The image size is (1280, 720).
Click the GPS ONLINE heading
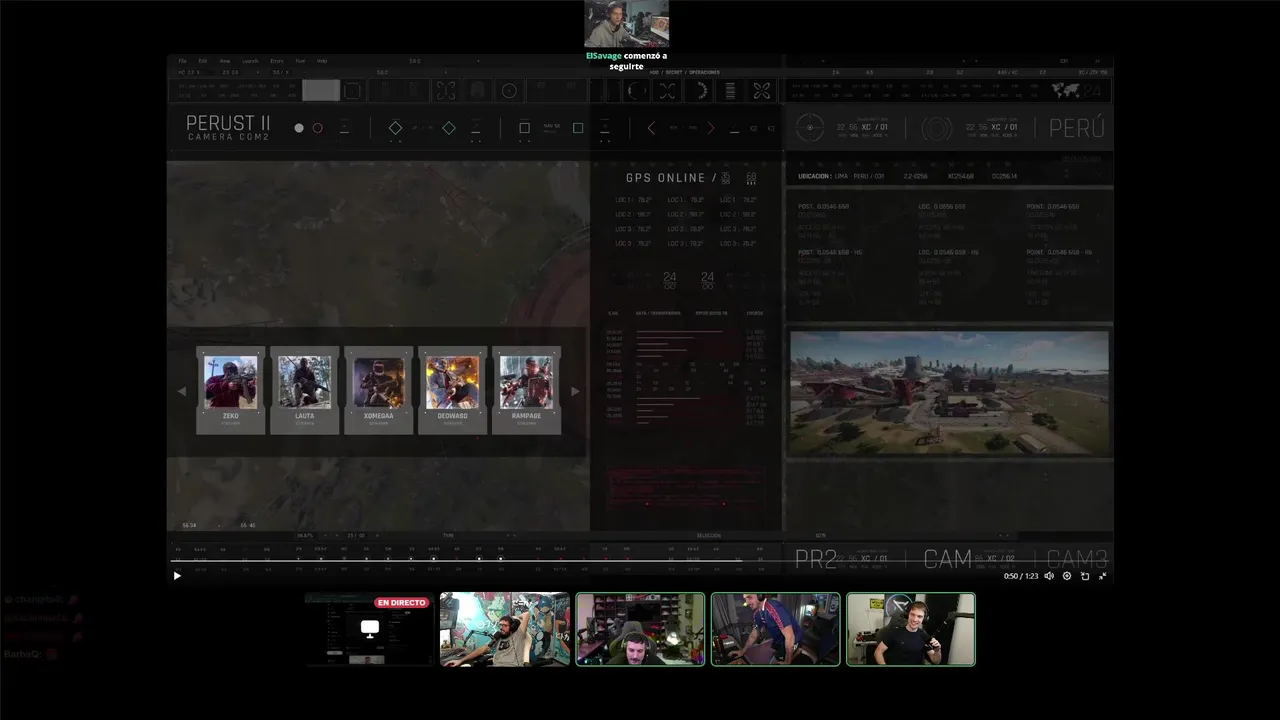click(x=666, y=178)
